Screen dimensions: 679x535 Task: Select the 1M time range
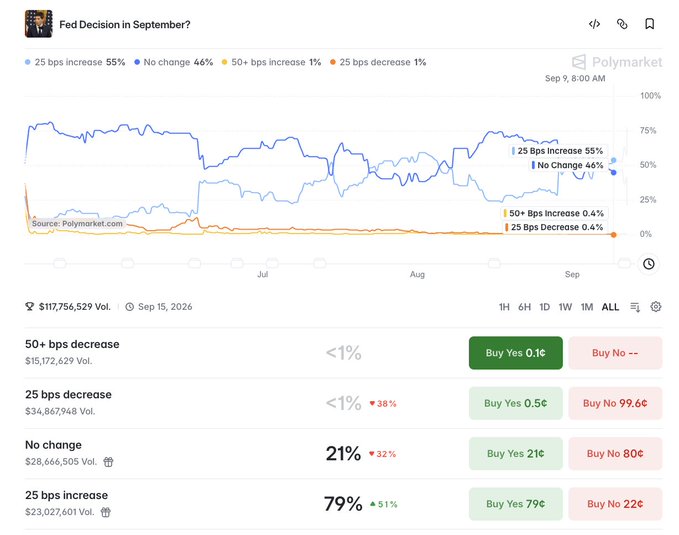587,307
